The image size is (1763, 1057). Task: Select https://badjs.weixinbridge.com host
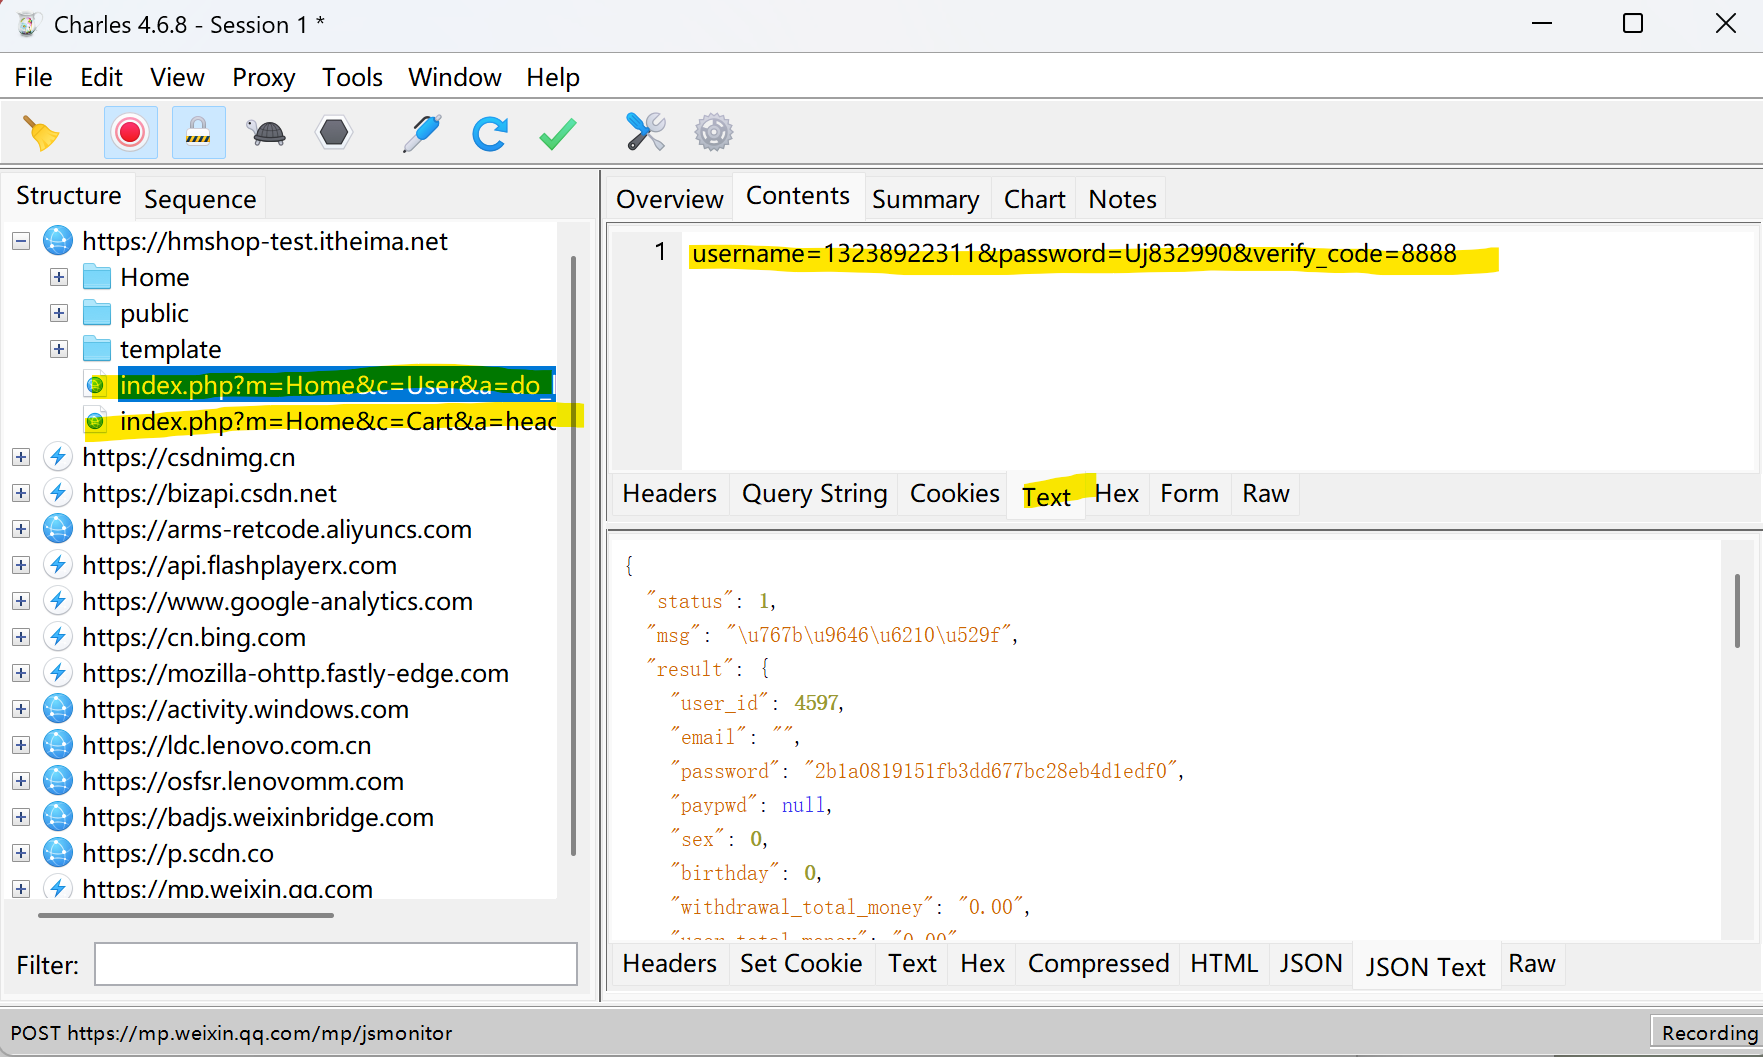(x=258, y=817)
